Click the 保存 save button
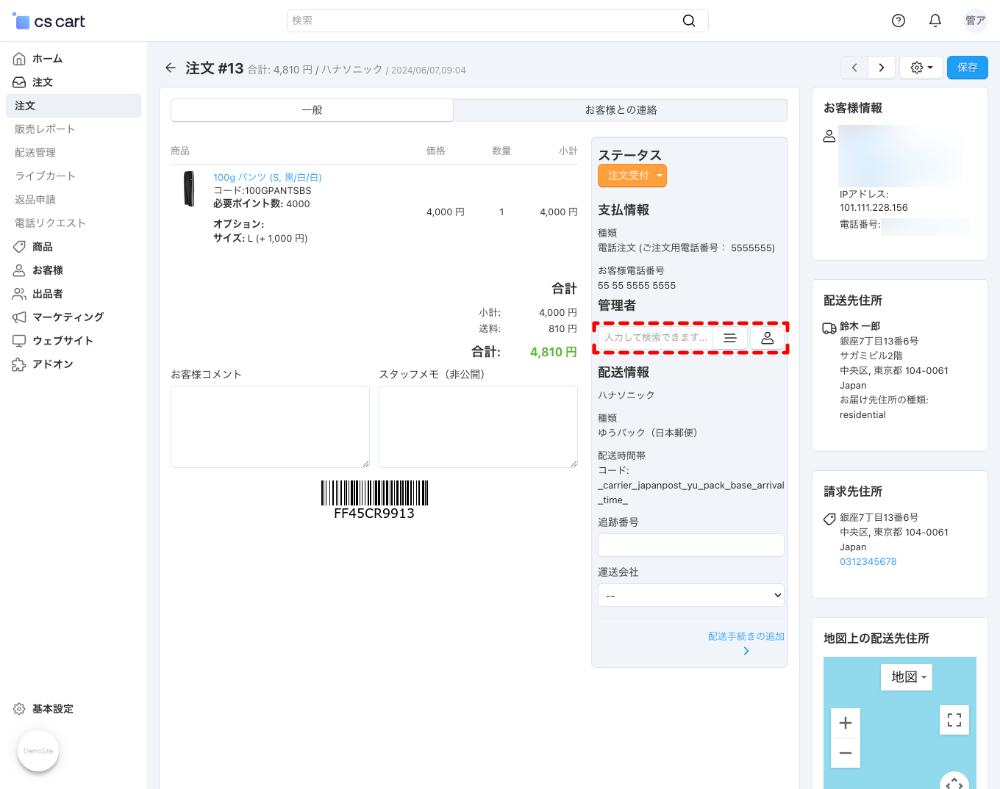Image resolution: width=1000 pixels, height=789 pixels. tap(967, 68)
